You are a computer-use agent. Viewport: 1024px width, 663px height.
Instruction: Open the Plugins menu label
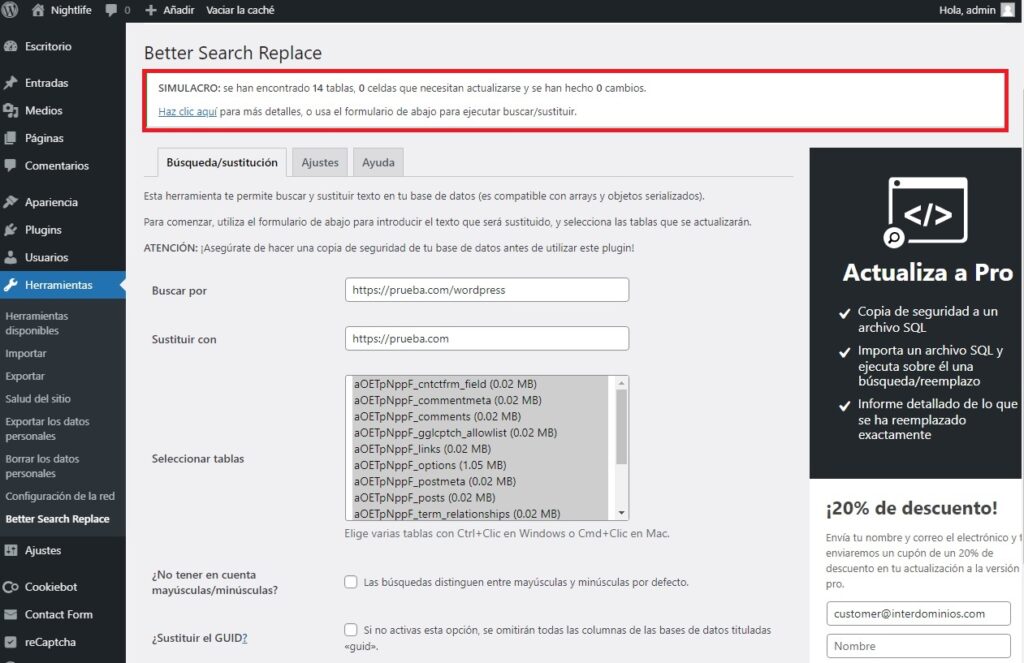(43, 230)
